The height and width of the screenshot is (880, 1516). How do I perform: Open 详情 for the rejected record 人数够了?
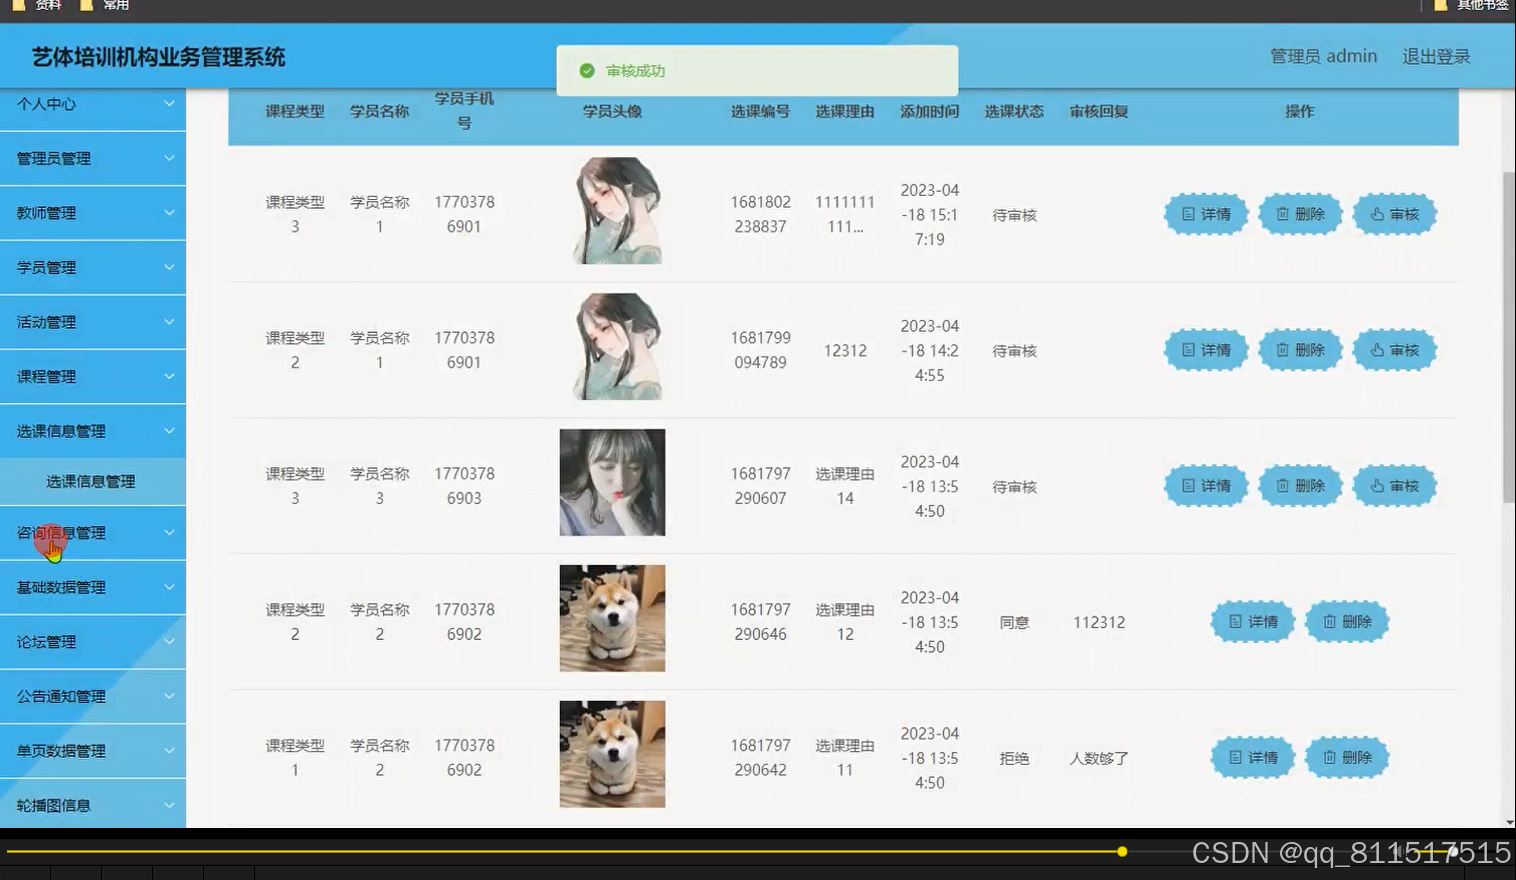[x=1253, y=758]
